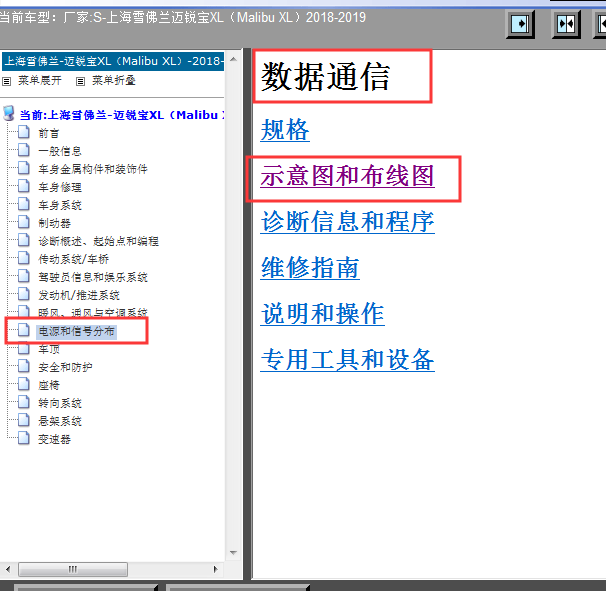Screen dimensions: 606x591
Task: Open the 示意图和布线图 link
Action: [347, 175]
